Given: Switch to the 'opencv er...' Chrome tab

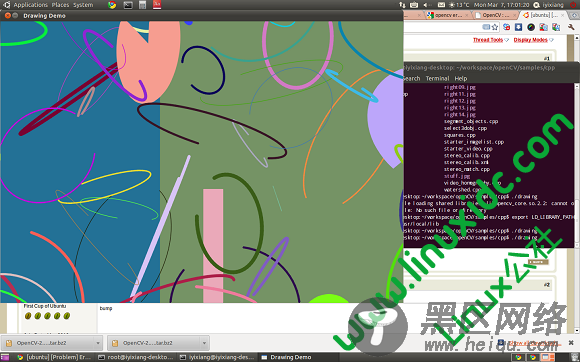Looking at the screenshot, I should coord(448,15).
